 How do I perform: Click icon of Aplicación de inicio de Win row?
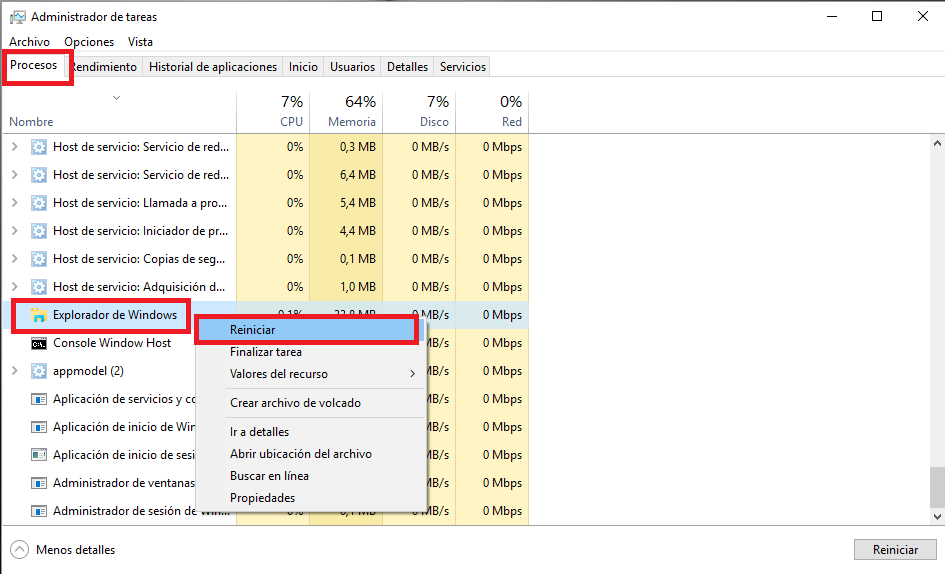click(x=39, y=427)
